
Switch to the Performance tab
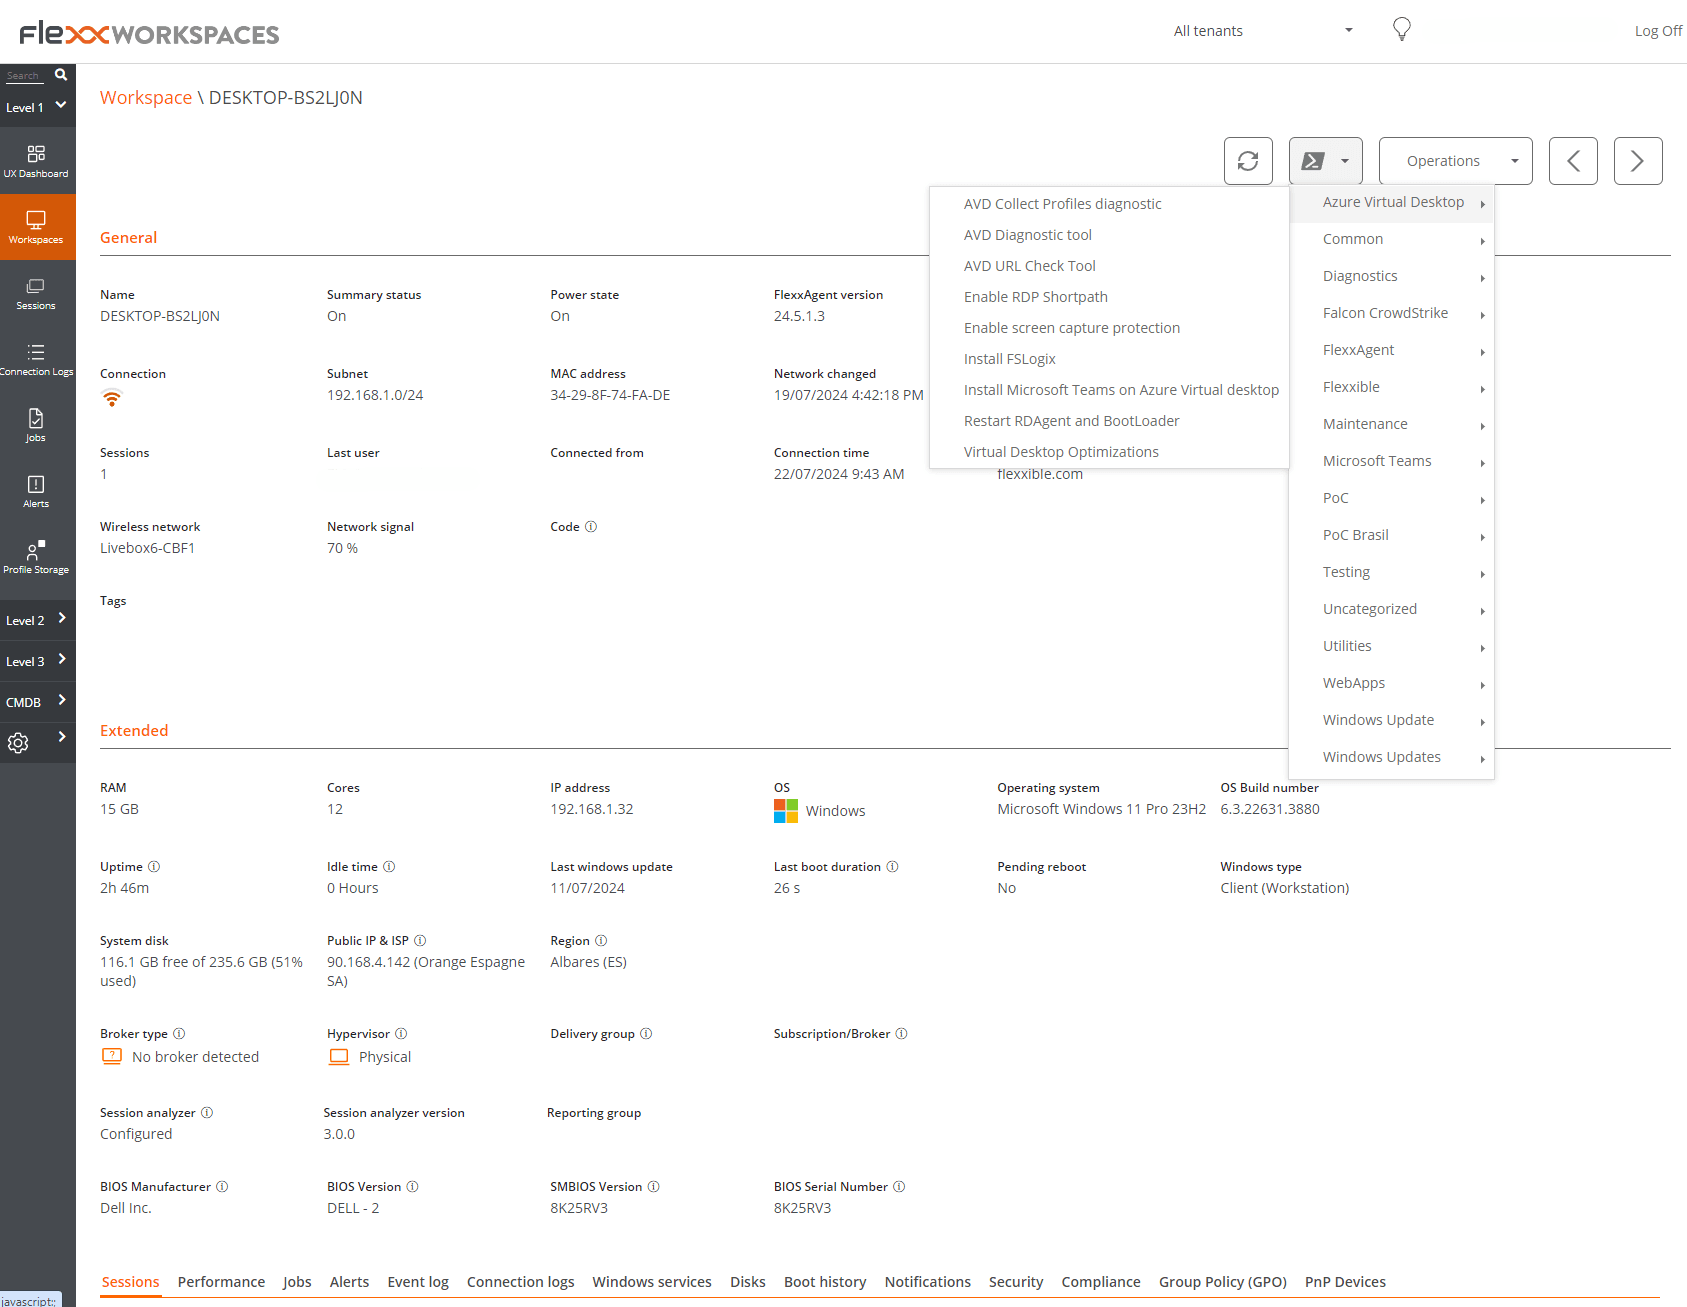(221, 1282)
